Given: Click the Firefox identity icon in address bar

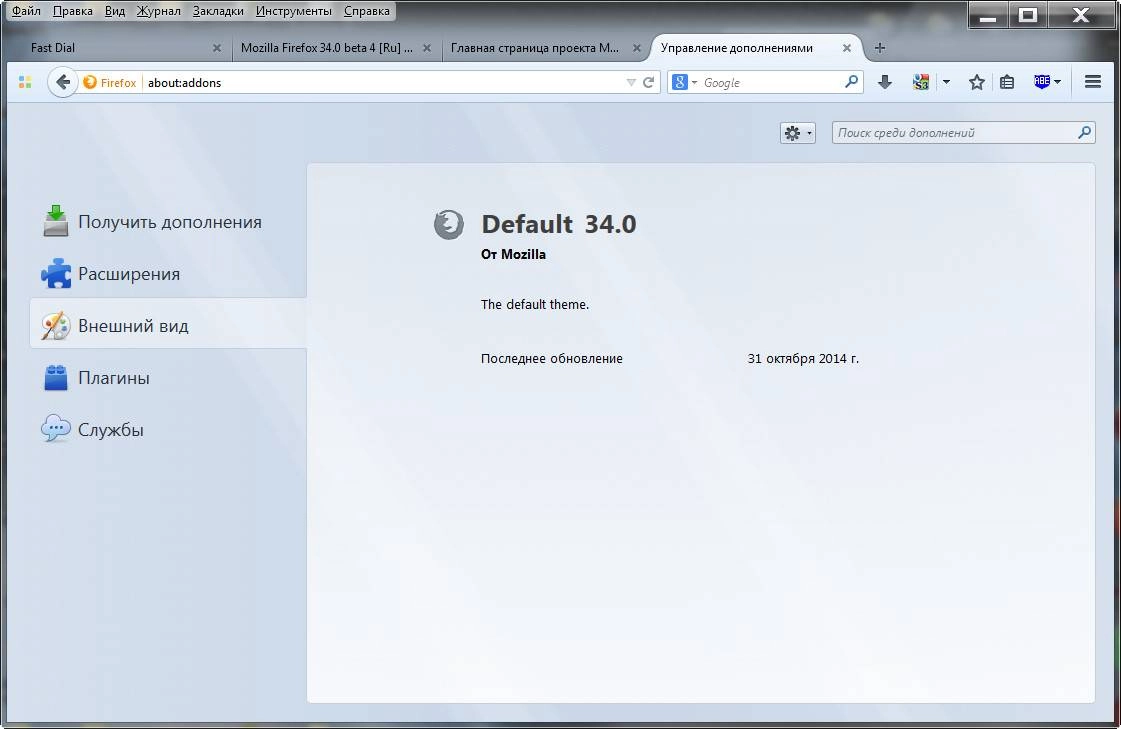Looking at the screenshot, I should click(x=90, y=82).
